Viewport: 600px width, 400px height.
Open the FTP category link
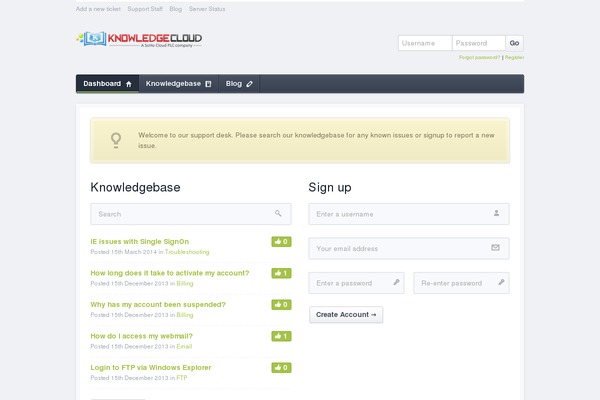[x=182, y=378]
